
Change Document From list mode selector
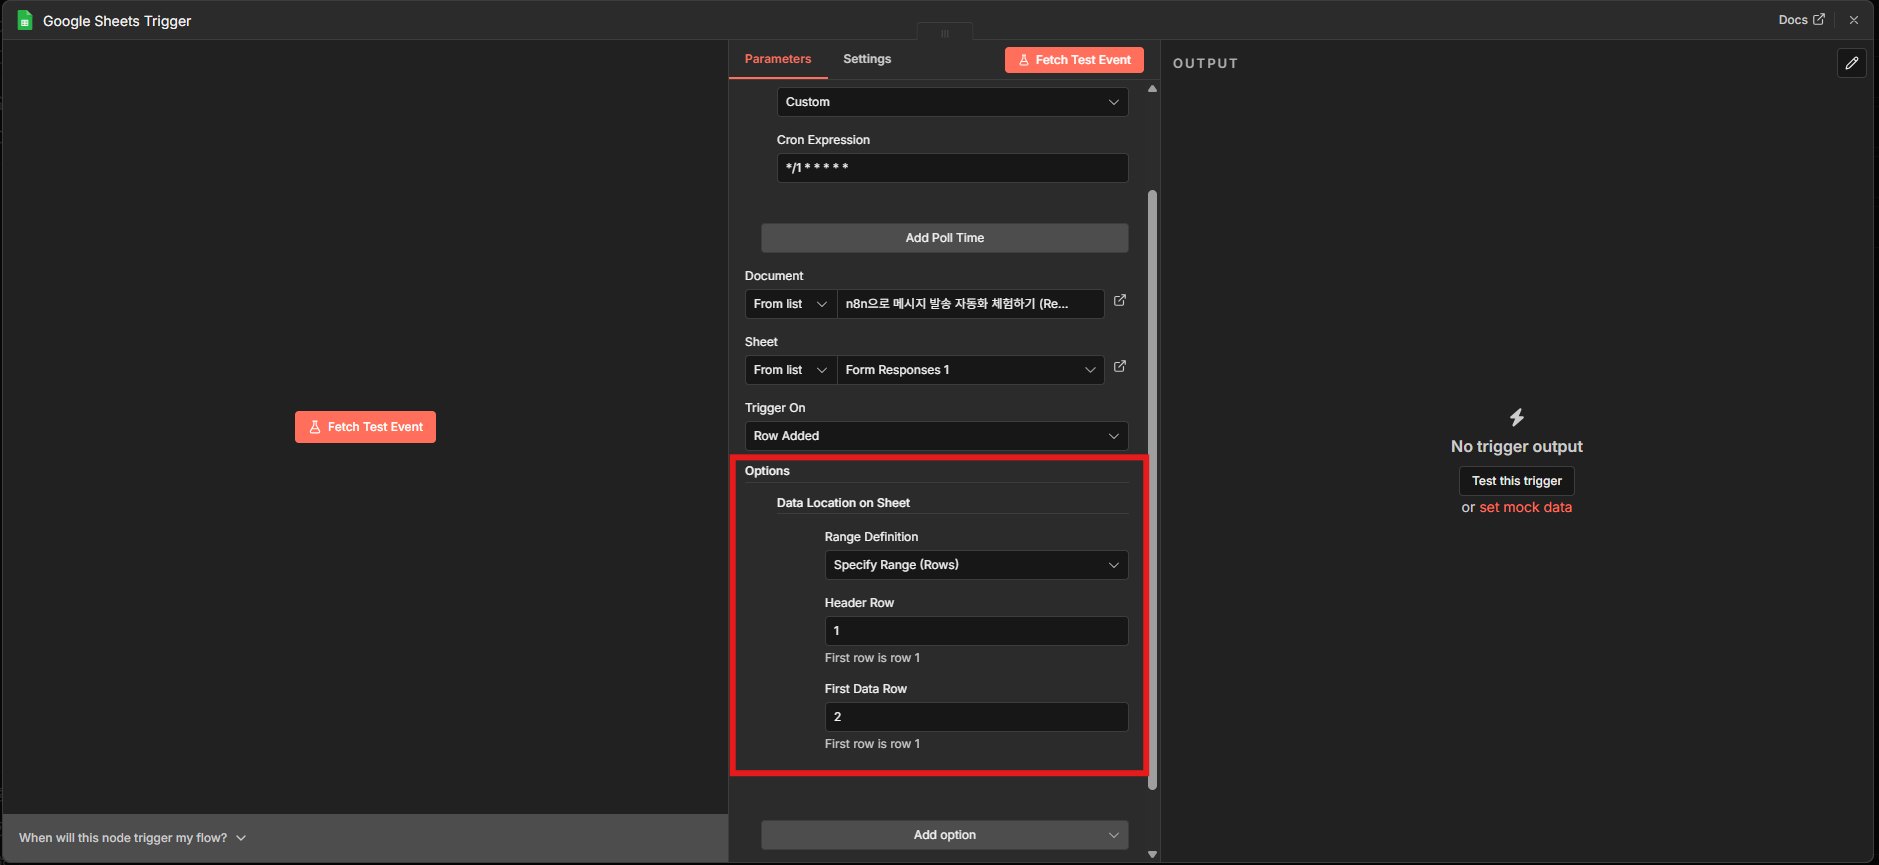coord(790,304)
